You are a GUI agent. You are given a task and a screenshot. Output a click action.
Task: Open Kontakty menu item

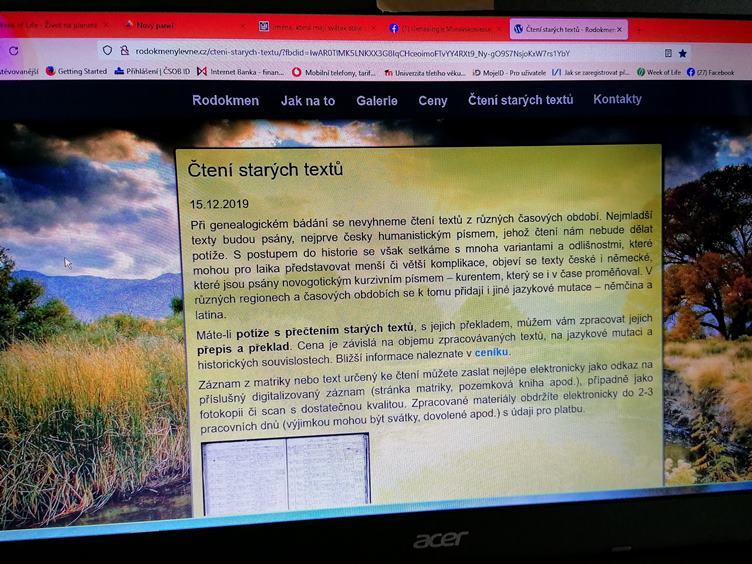point(617,99)
